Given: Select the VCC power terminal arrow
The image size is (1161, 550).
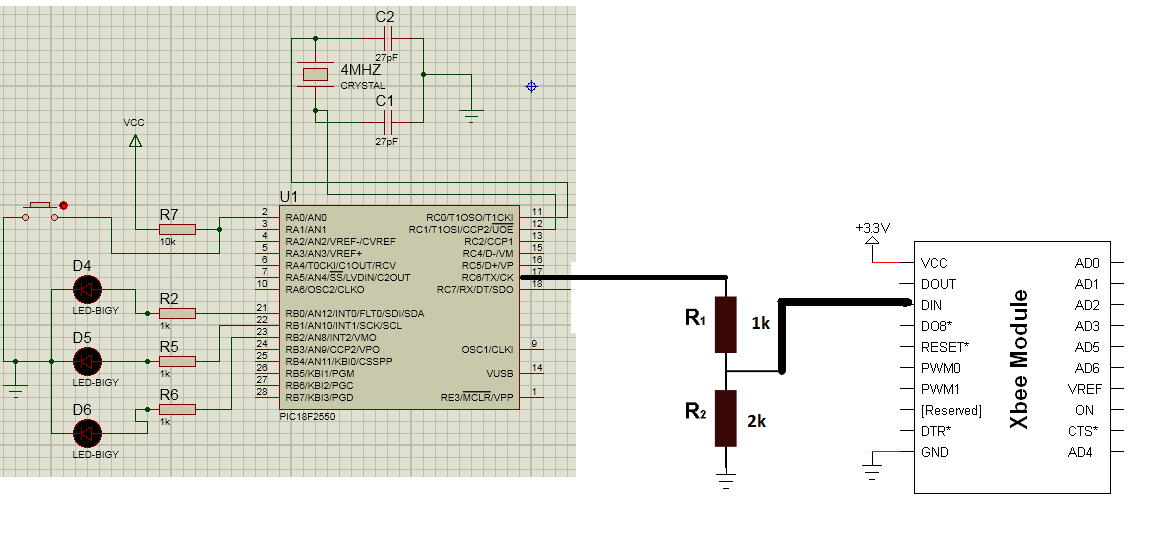Looking at the screenshot, I should [x=135, y=141].
